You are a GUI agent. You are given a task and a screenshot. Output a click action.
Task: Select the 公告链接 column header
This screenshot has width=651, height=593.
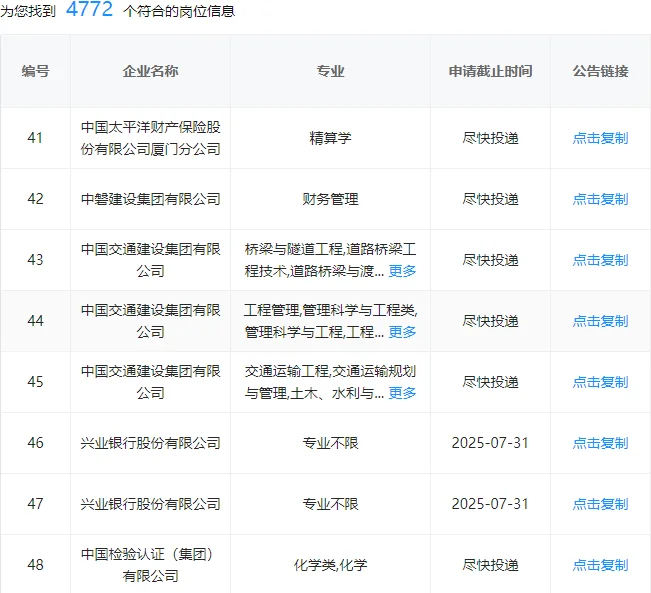(600, 71)
